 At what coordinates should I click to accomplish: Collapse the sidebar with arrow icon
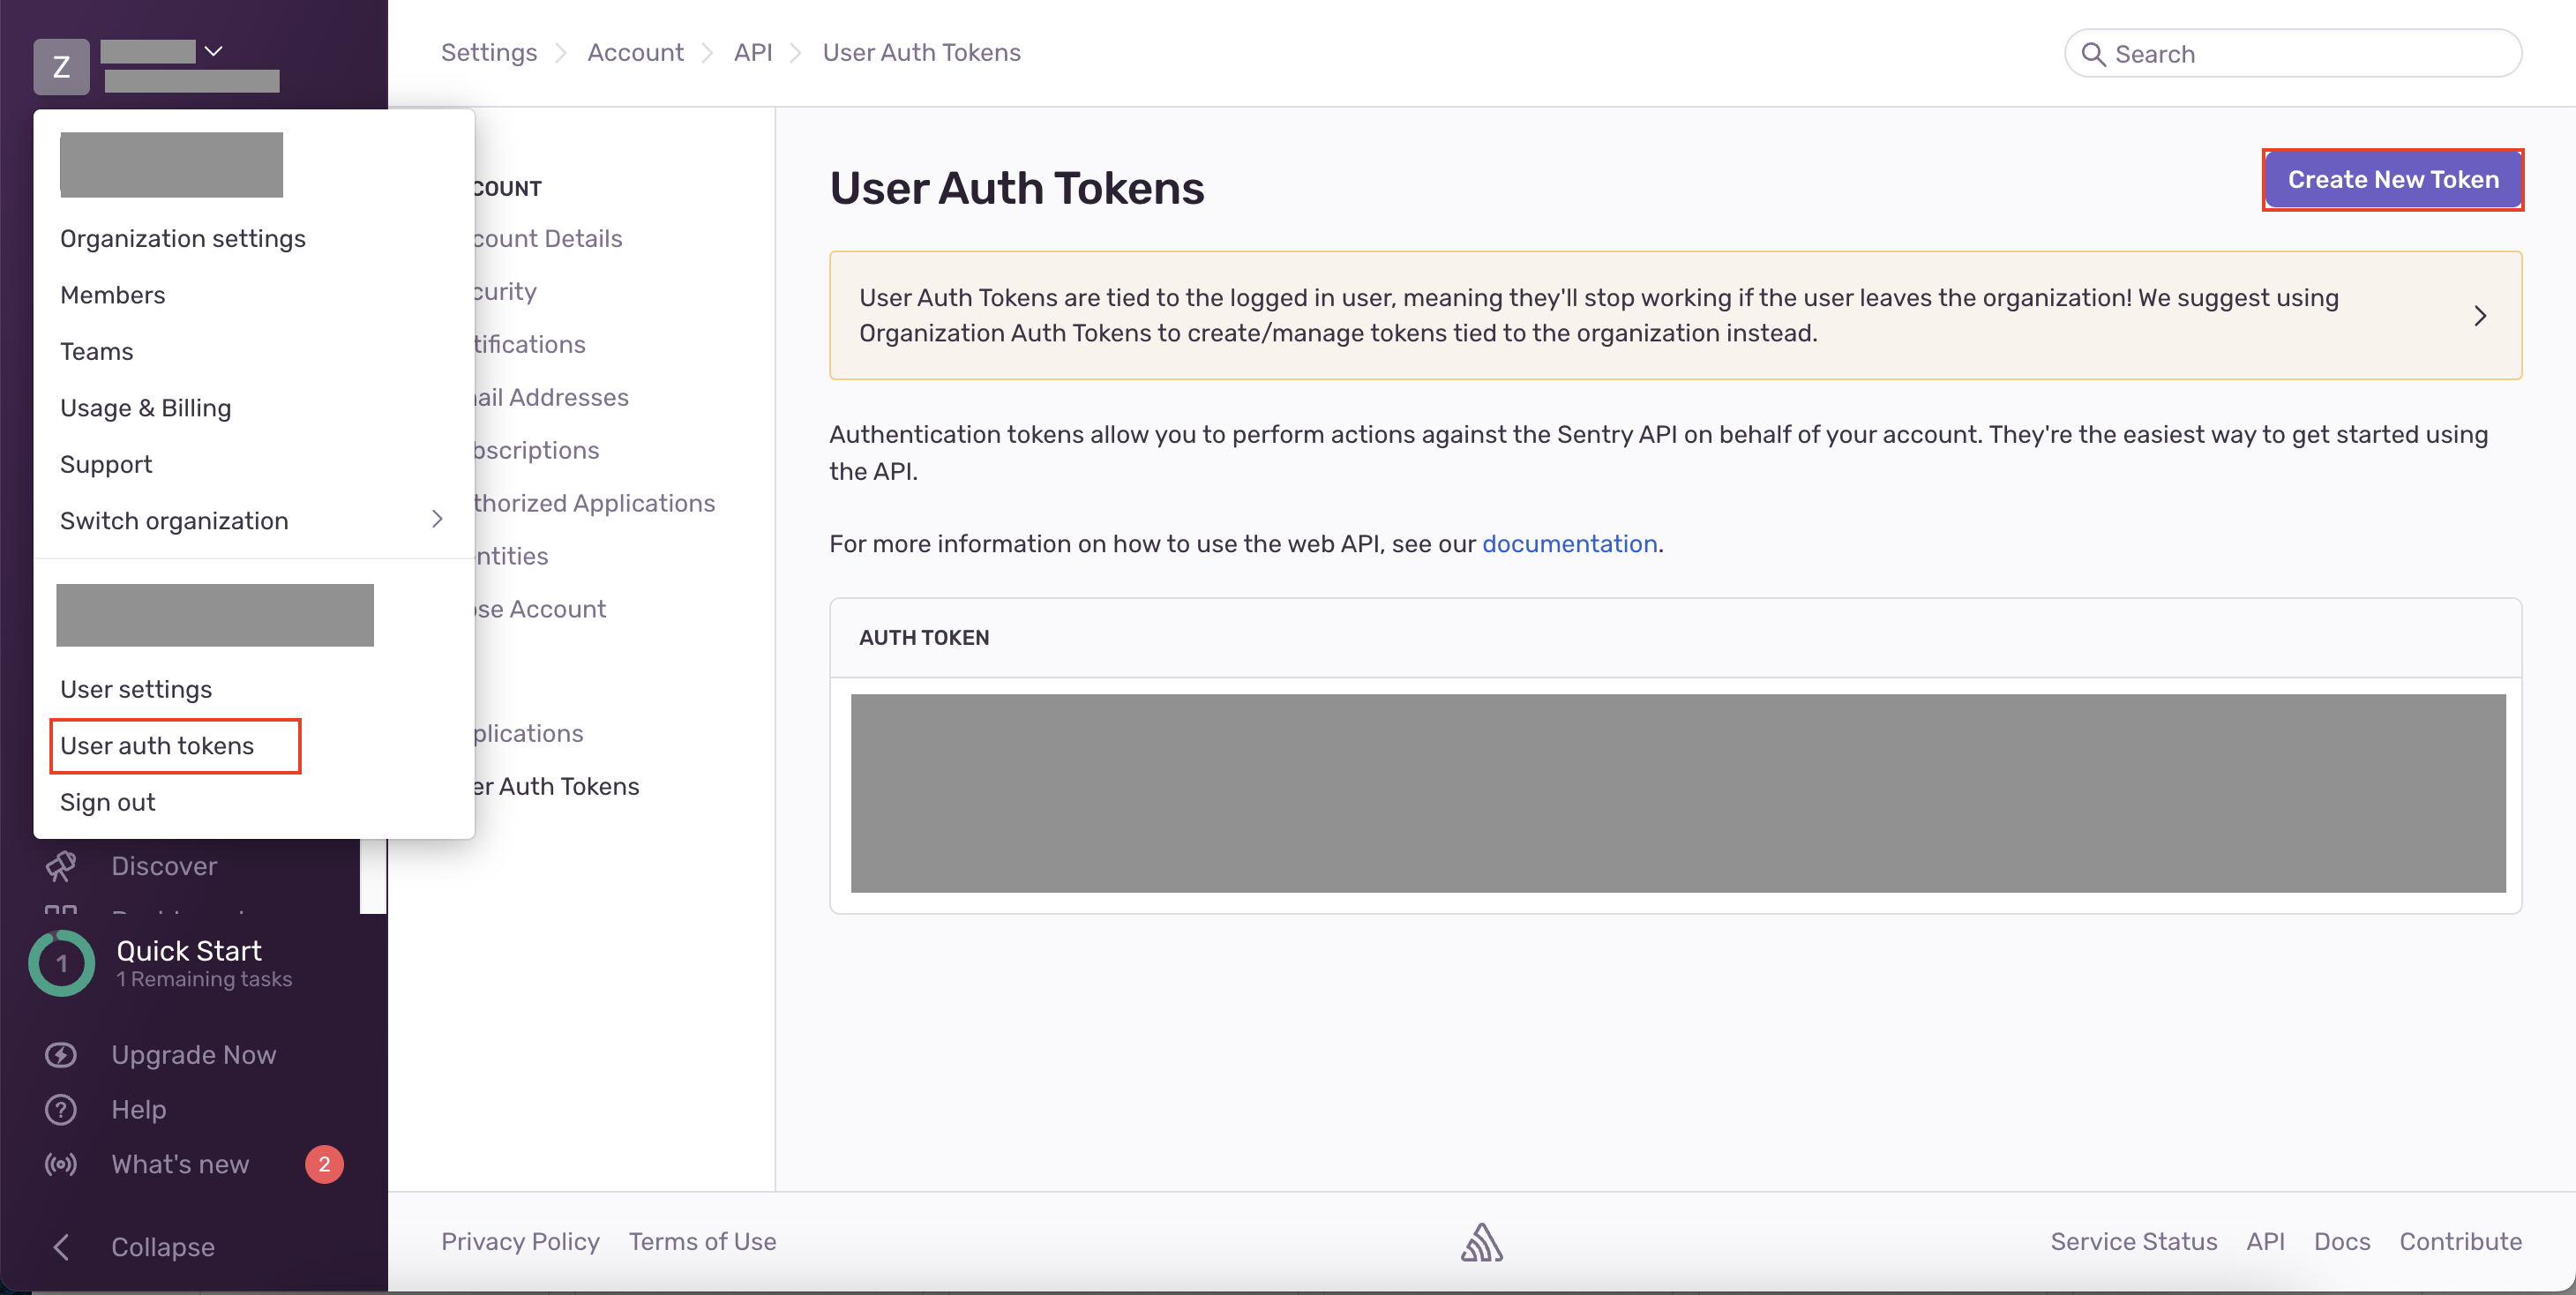(61, 1247)
